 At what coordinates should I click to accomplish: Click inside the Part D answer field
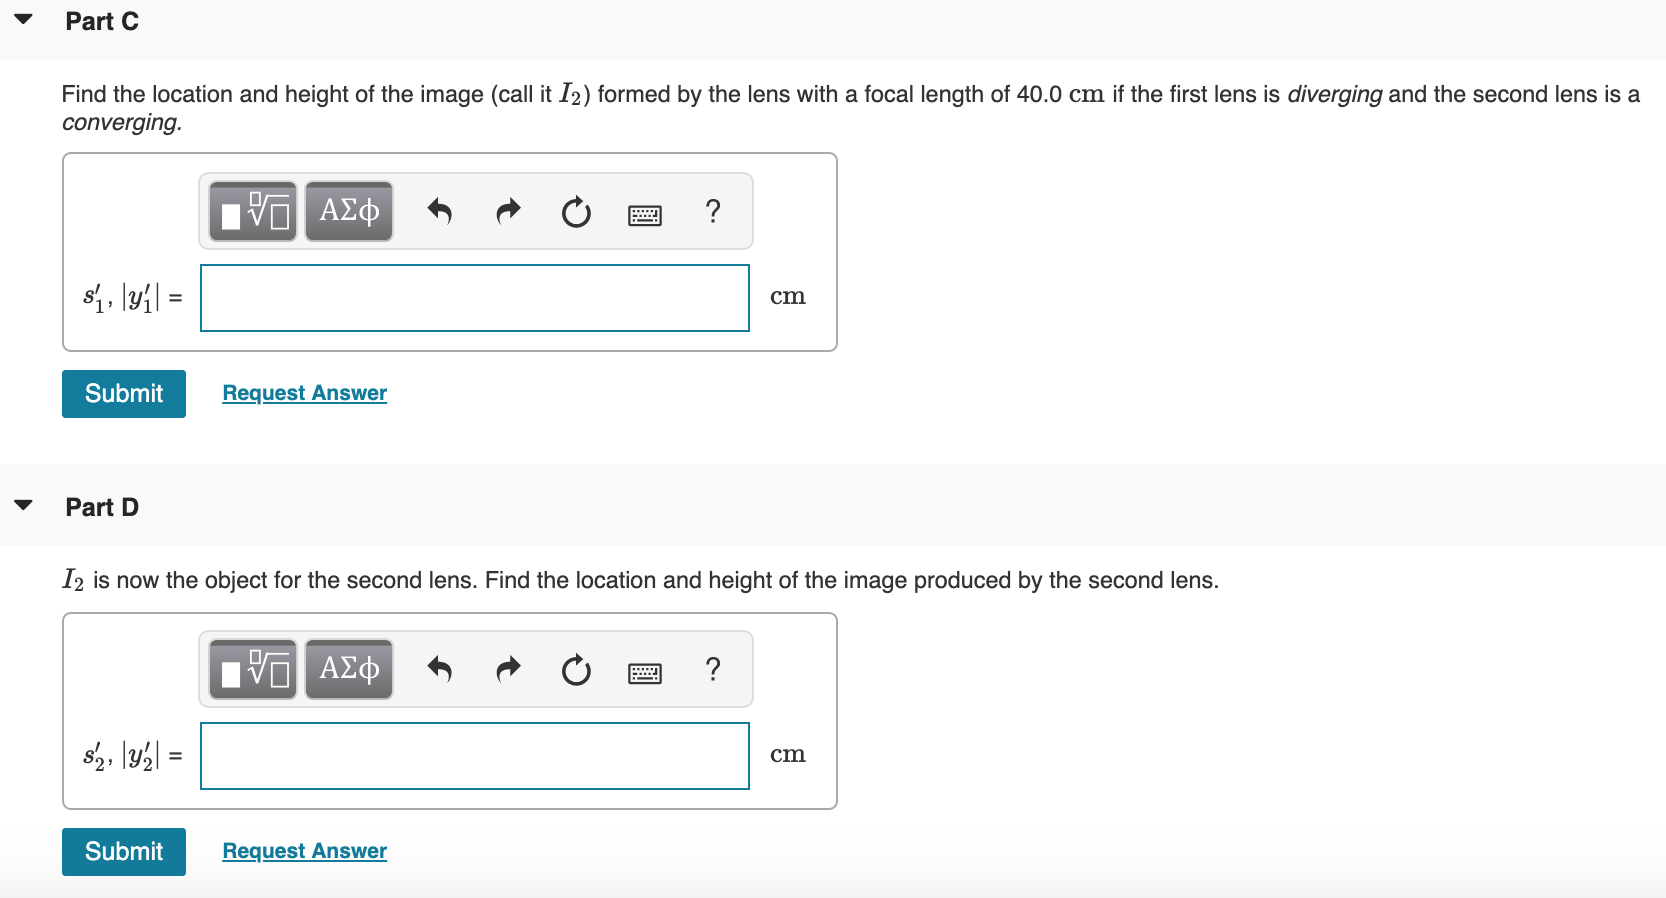(474, 755)
